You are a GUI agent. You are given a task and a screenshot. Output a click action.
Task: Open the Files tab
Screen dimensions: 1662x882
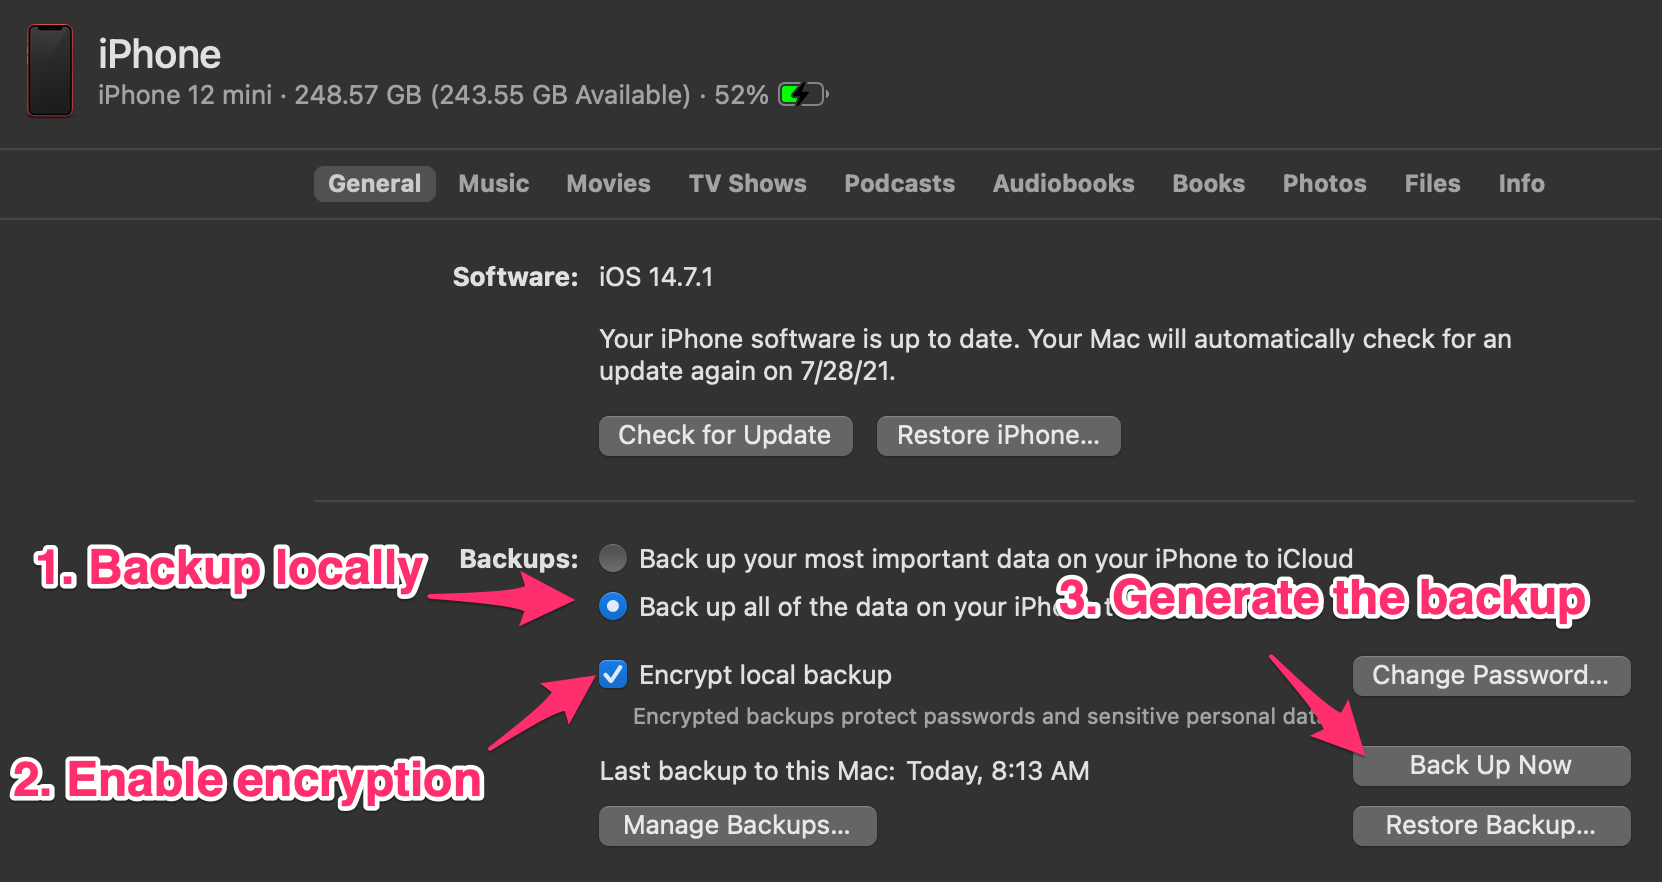(x=1432, y=183)
